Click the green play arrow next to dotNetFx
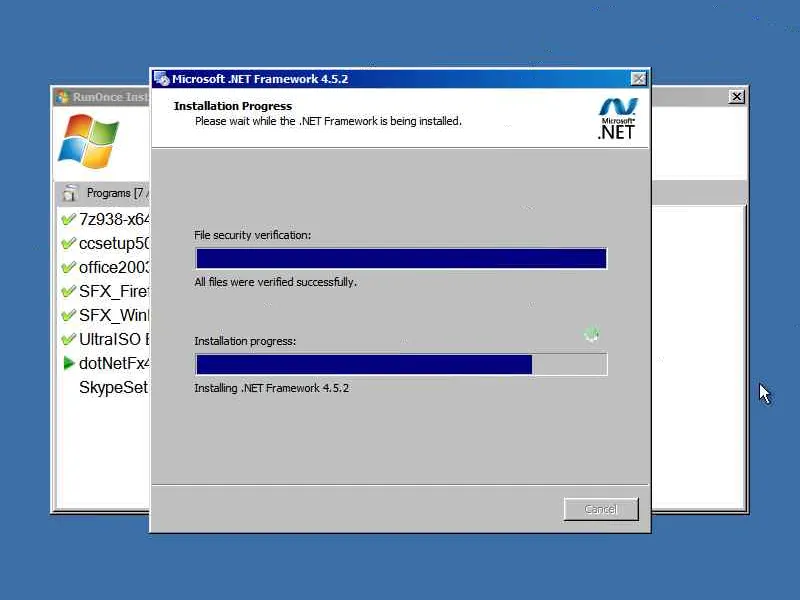This screenshot has width=800, height=600. 68,363
